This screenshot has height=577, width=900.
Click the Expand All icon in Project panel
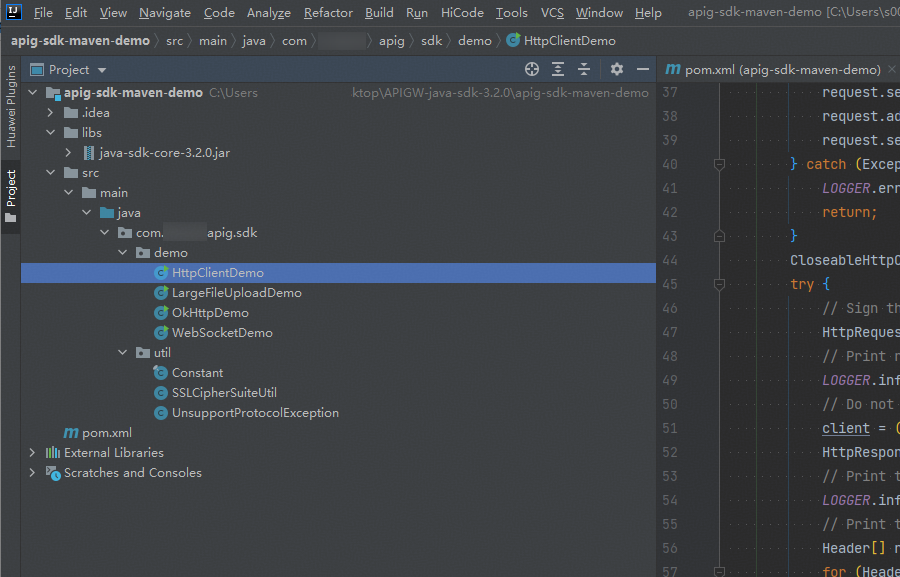[558, 69]
